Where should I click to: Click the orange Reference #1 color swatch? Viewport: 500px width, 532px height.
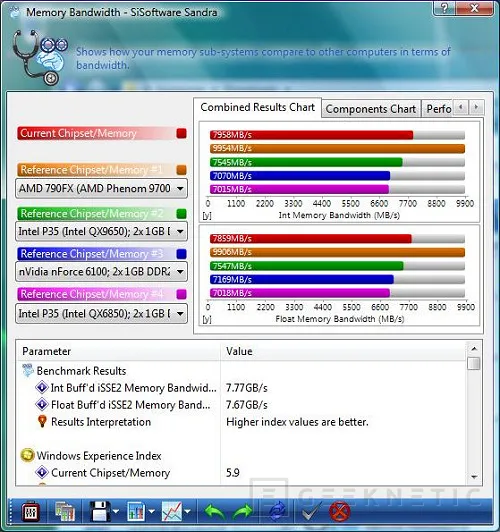click(x=181, y=170)
